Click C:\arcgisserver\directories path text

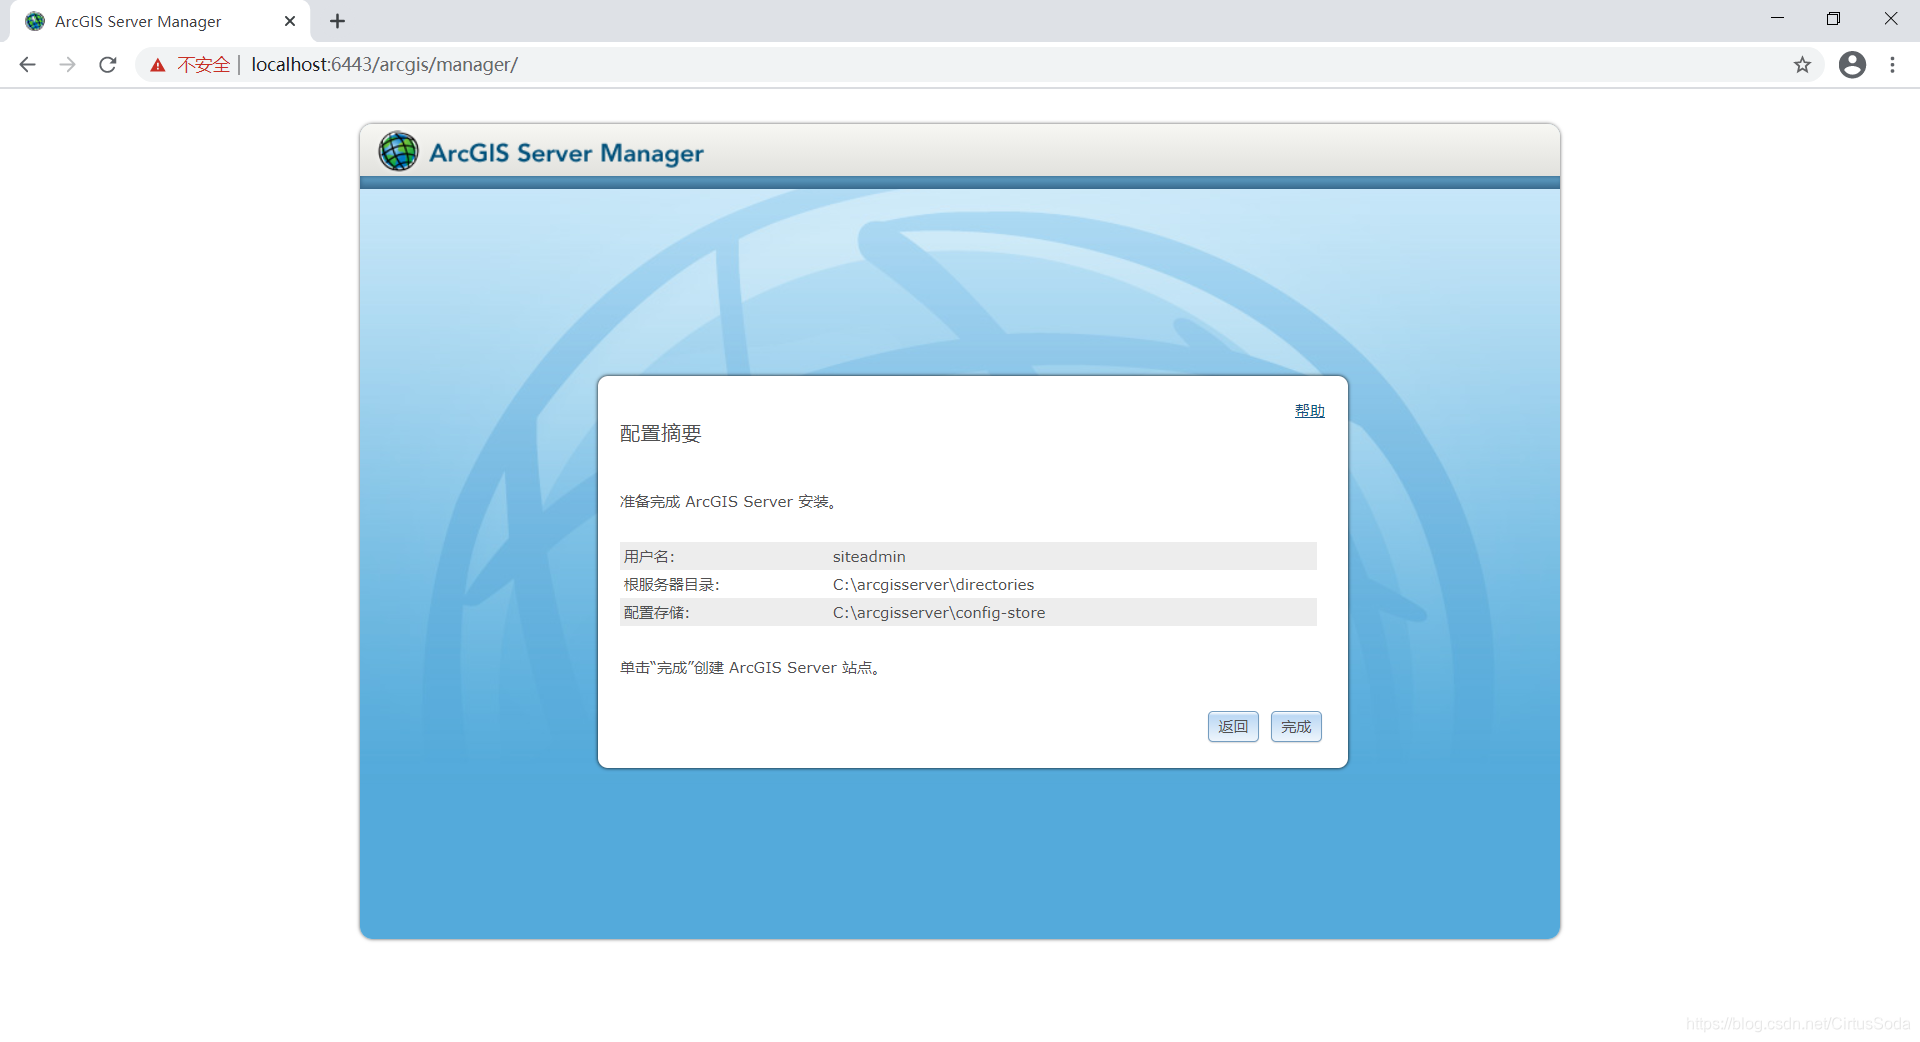933,585
